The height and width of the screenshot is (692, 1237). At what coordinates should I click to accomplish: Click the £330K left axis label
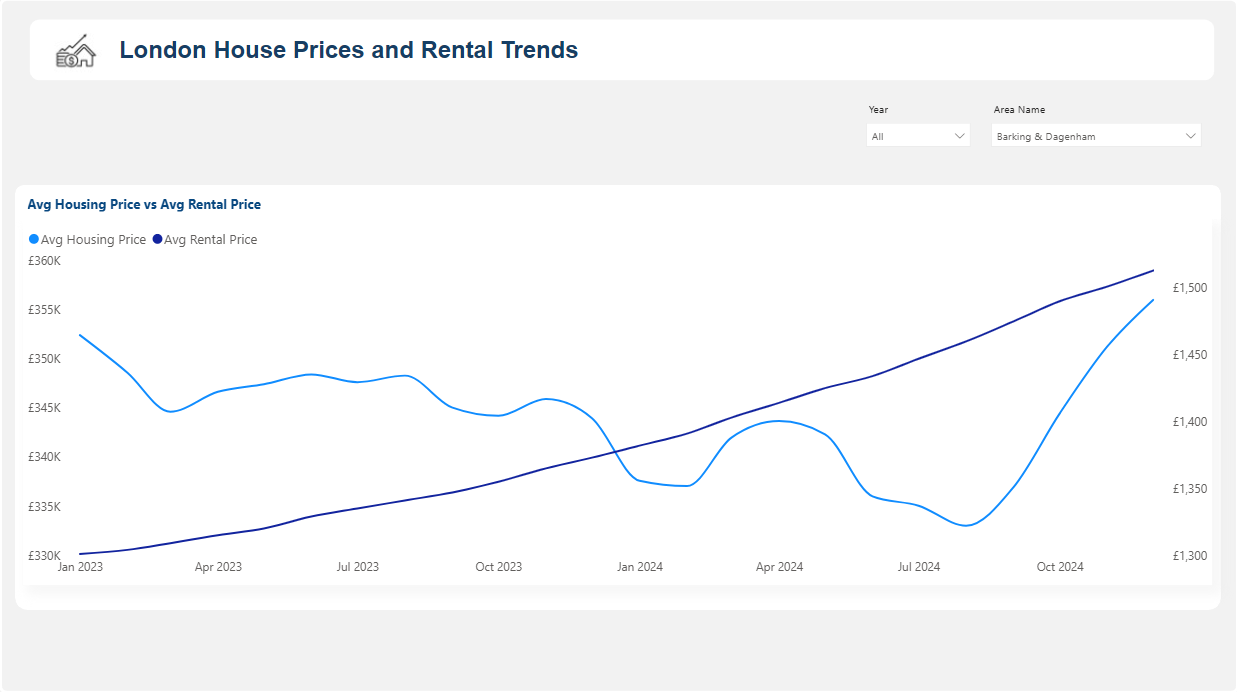pos(44,556)
